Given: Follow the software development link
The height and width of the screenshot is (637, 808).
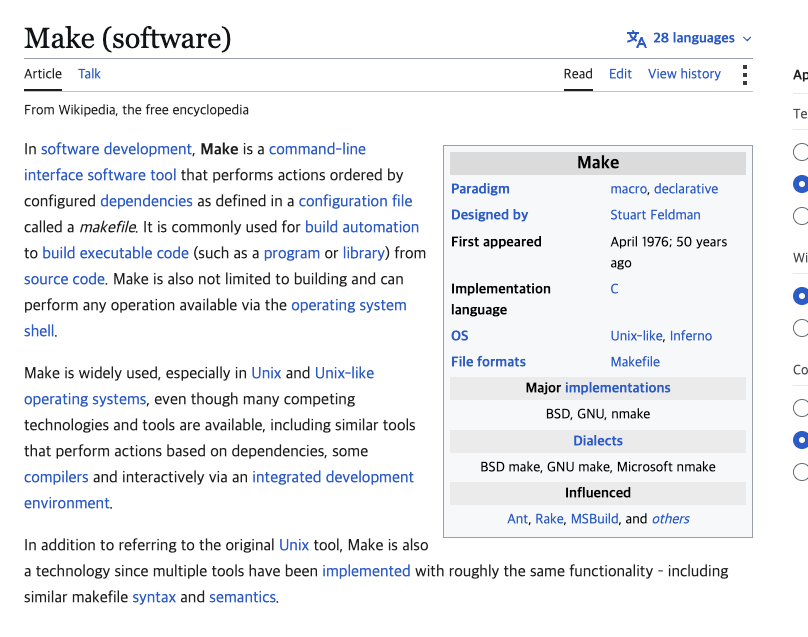Looking at the screenshot, I should [116, 149].
